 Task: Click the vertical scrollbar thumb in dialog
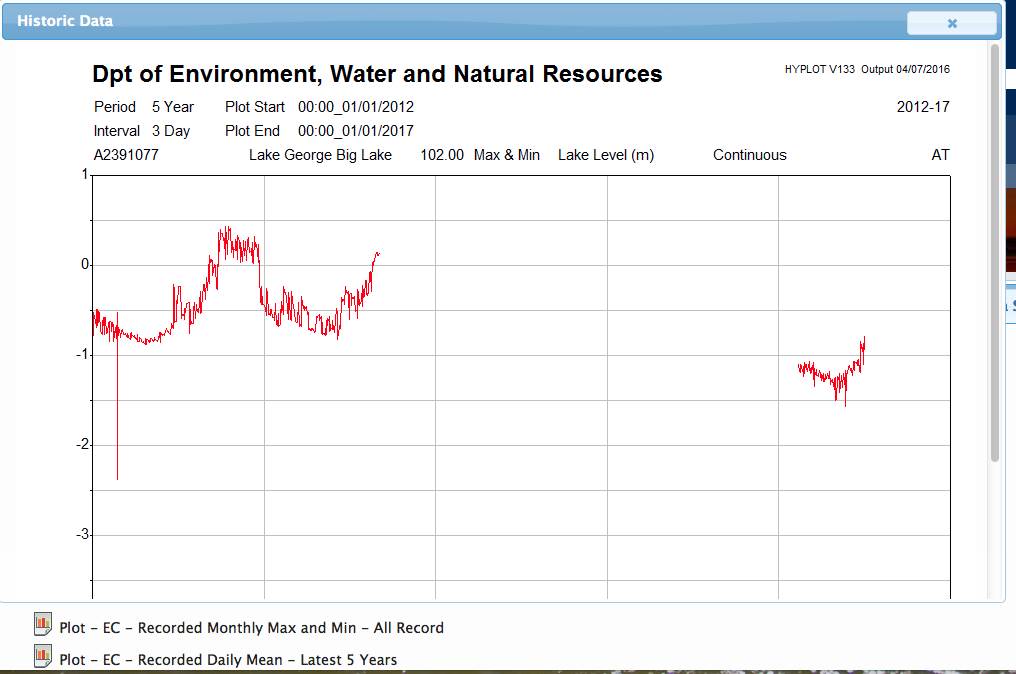pyautogui.click(x=994, y=250)
